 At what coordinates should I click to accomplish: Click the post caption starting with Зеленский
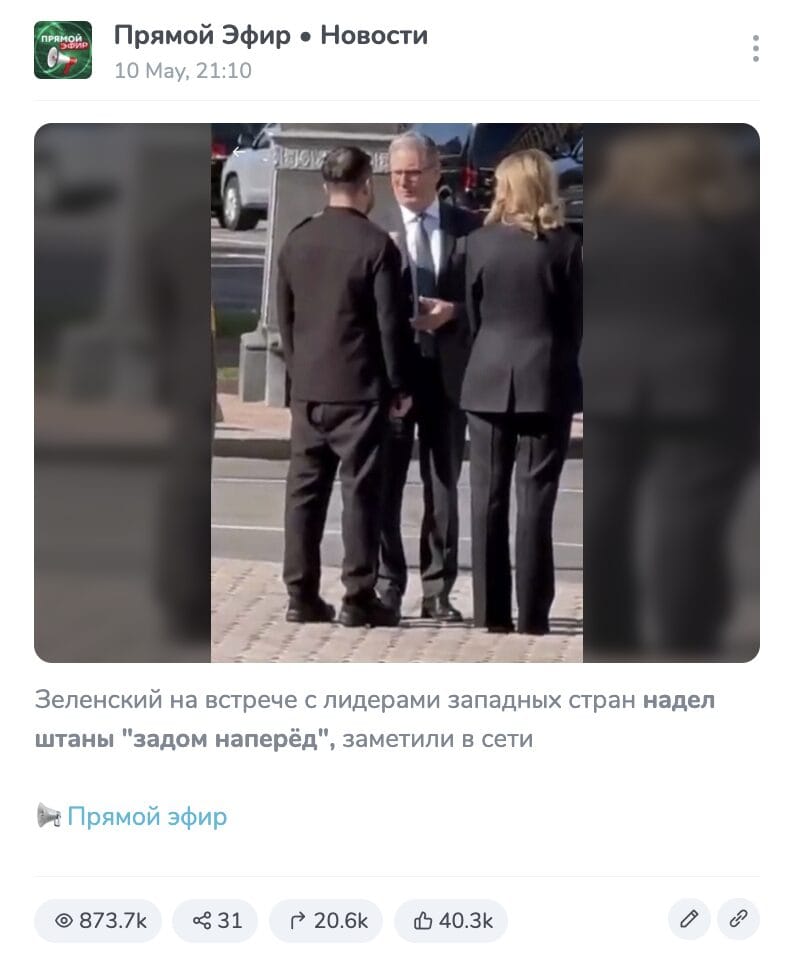pos(374,719)
